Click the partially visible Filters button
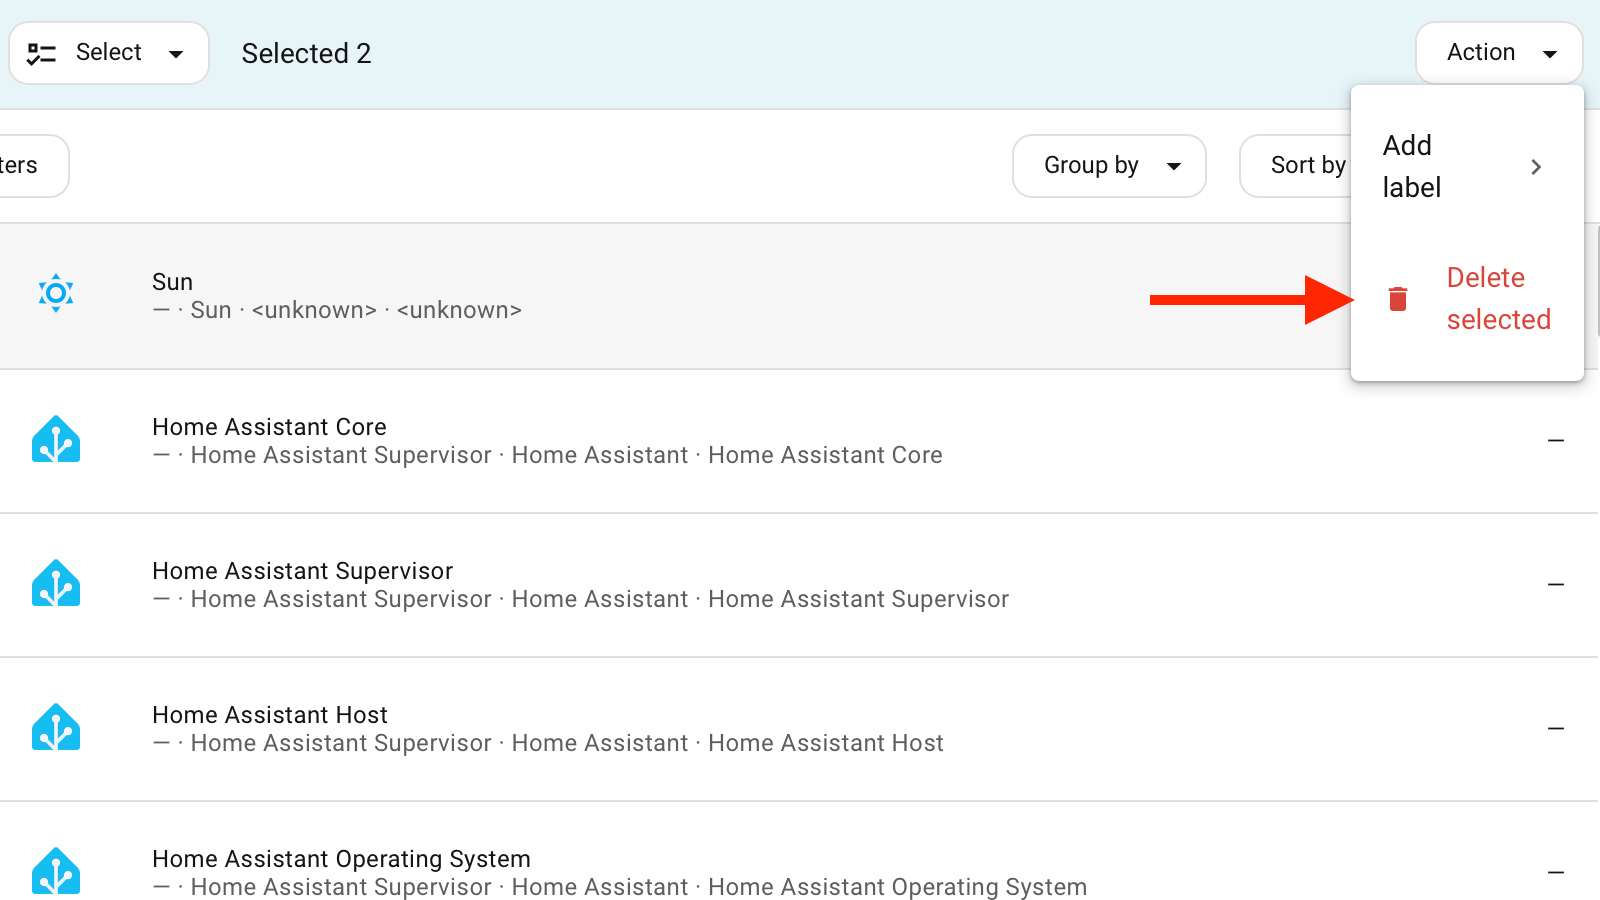Image resolution: width=1600 pixels, height=900 pixels. pos(34,166)
